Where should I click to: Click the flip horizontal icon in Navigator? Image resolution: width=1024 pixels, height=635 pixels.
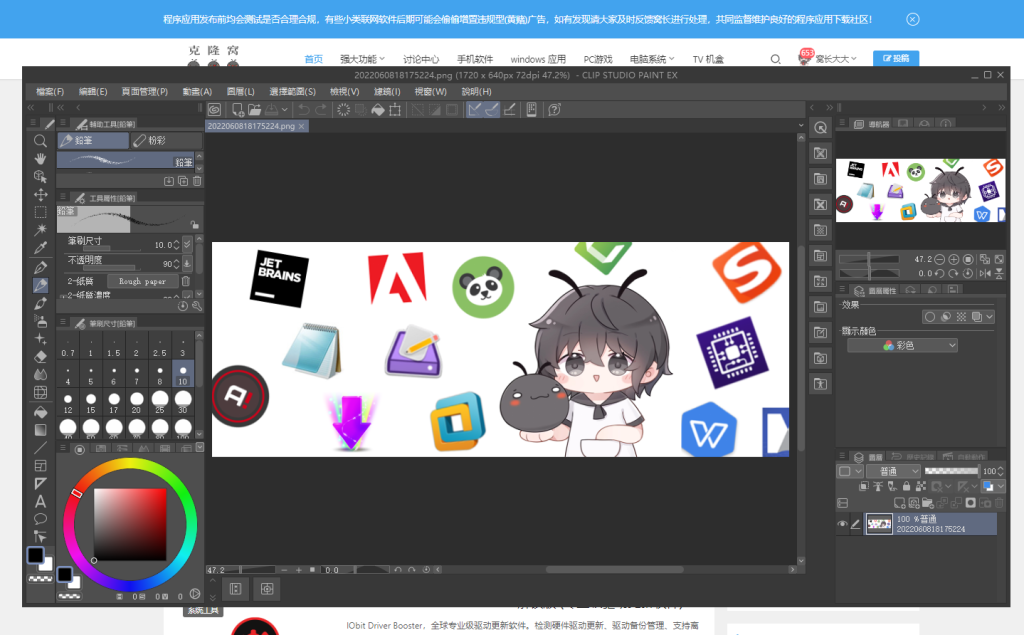click(x=985, y=274)
